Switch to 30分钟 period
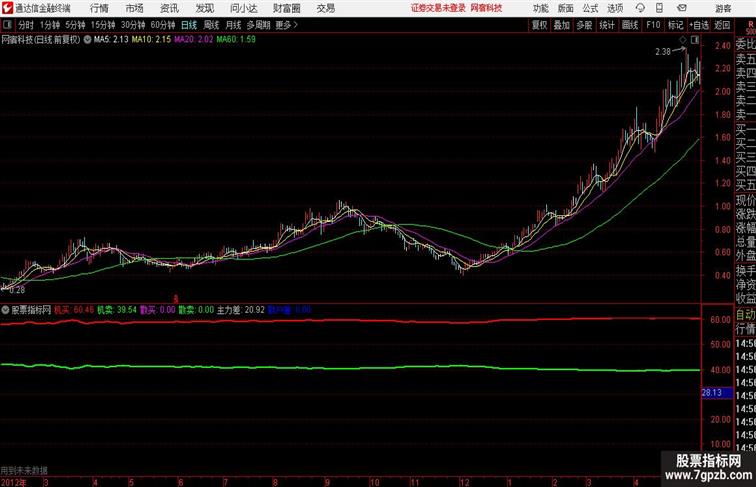The width and height of the screenshot is (756, 487). (x=133, y=25)
